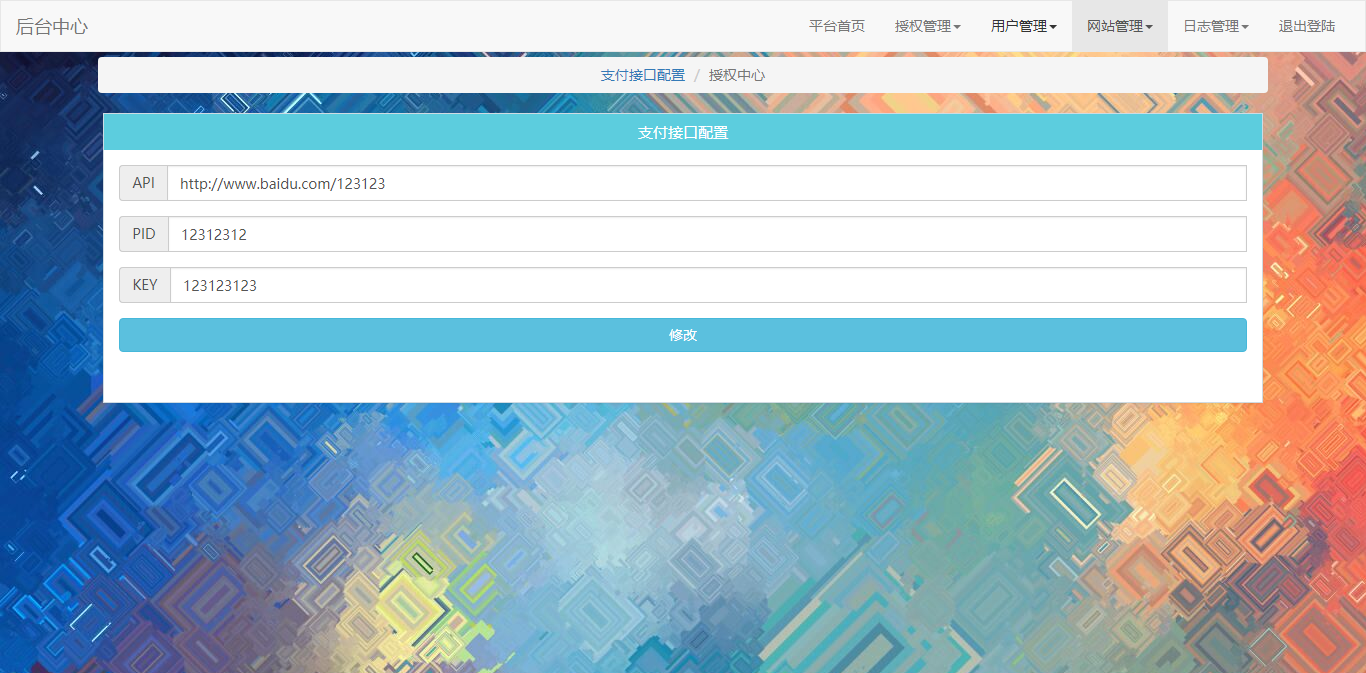Focus the API URL input field
This screenshot has height=673, width=1366.
tap(706, 183)
